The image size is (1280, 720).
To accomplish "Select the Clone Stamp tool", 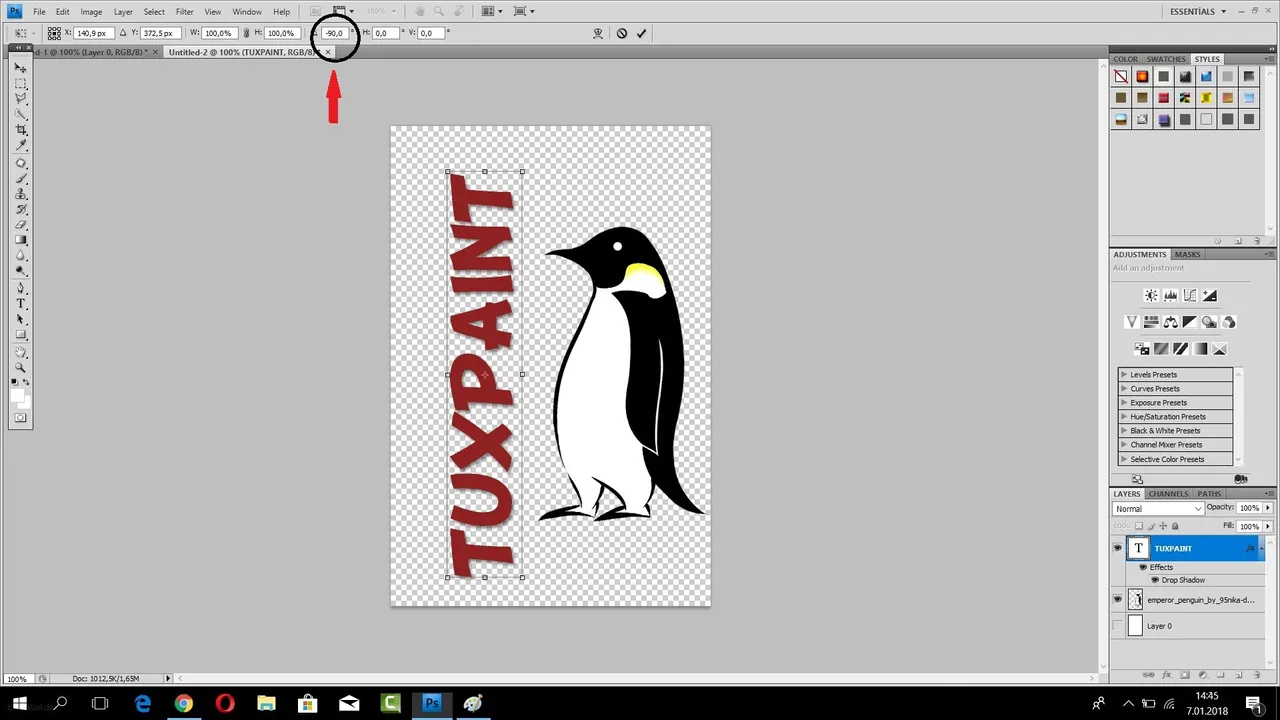I will 20,194.
